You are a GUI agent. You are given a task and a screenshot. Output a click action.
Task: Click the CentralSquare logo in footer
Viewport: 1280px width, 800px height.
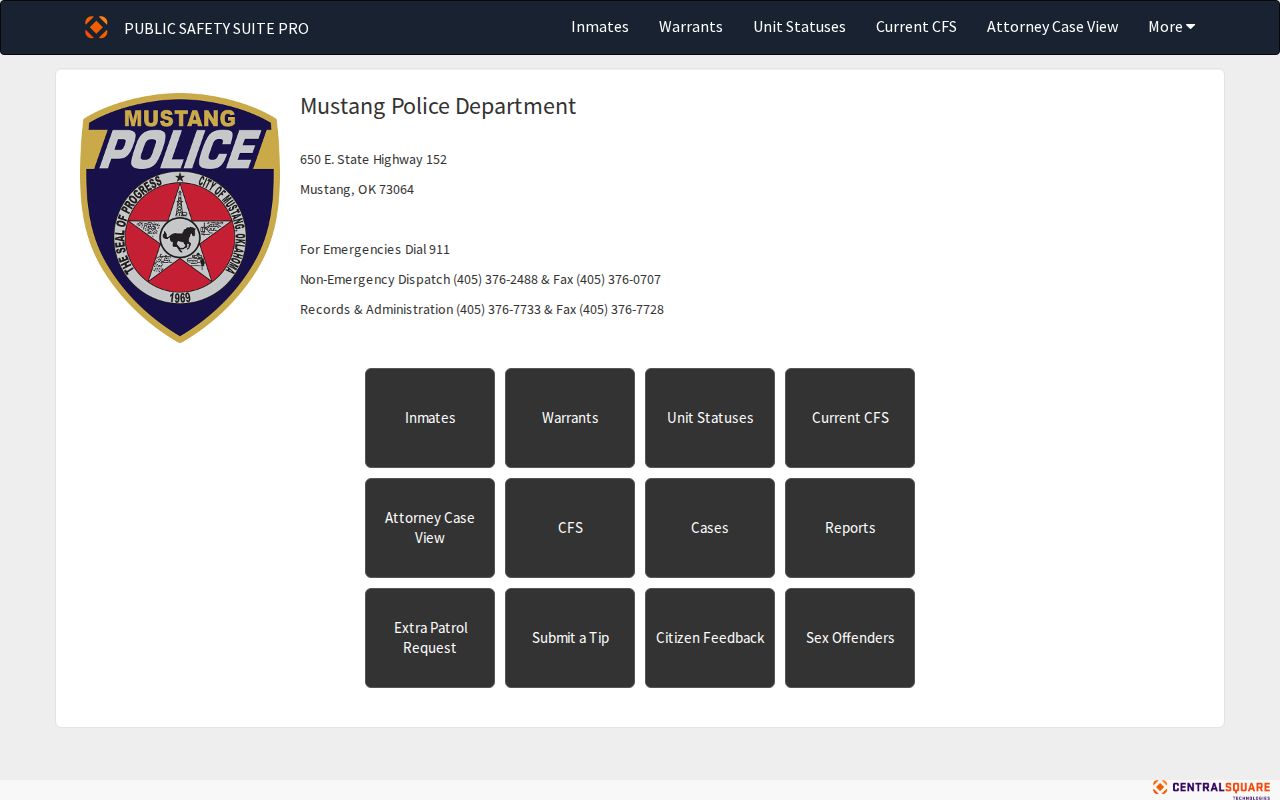pyautogui.click(x=1211, y=788)
